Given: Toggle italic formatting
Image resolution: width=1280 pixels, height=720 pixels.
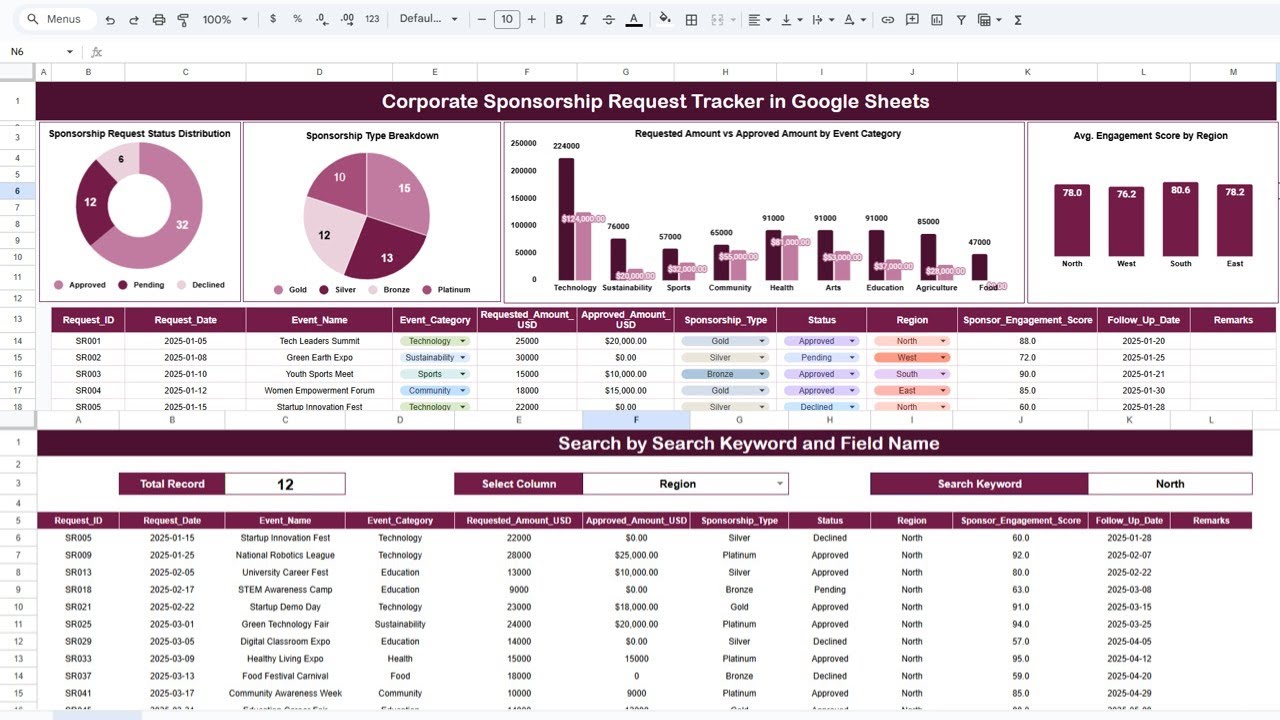Looking at the screenshot, I should pyautogui.click(x=584, y=20).
